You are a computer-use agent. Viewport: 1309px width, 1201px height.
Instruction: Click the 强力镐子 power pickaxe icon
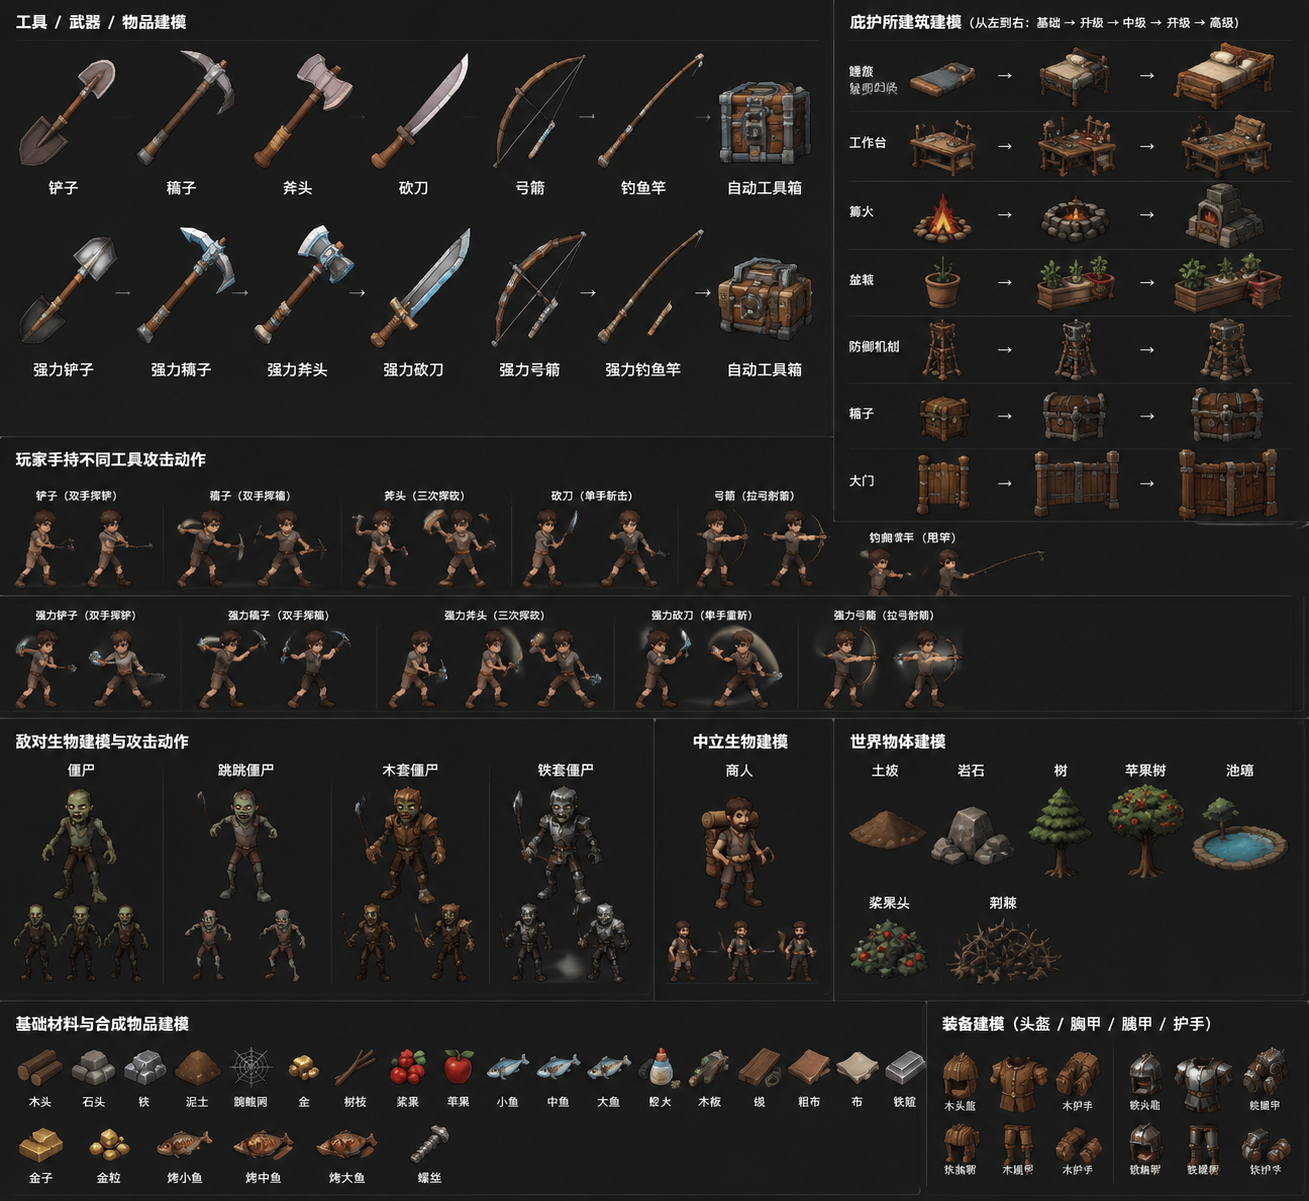coord(186,286)
